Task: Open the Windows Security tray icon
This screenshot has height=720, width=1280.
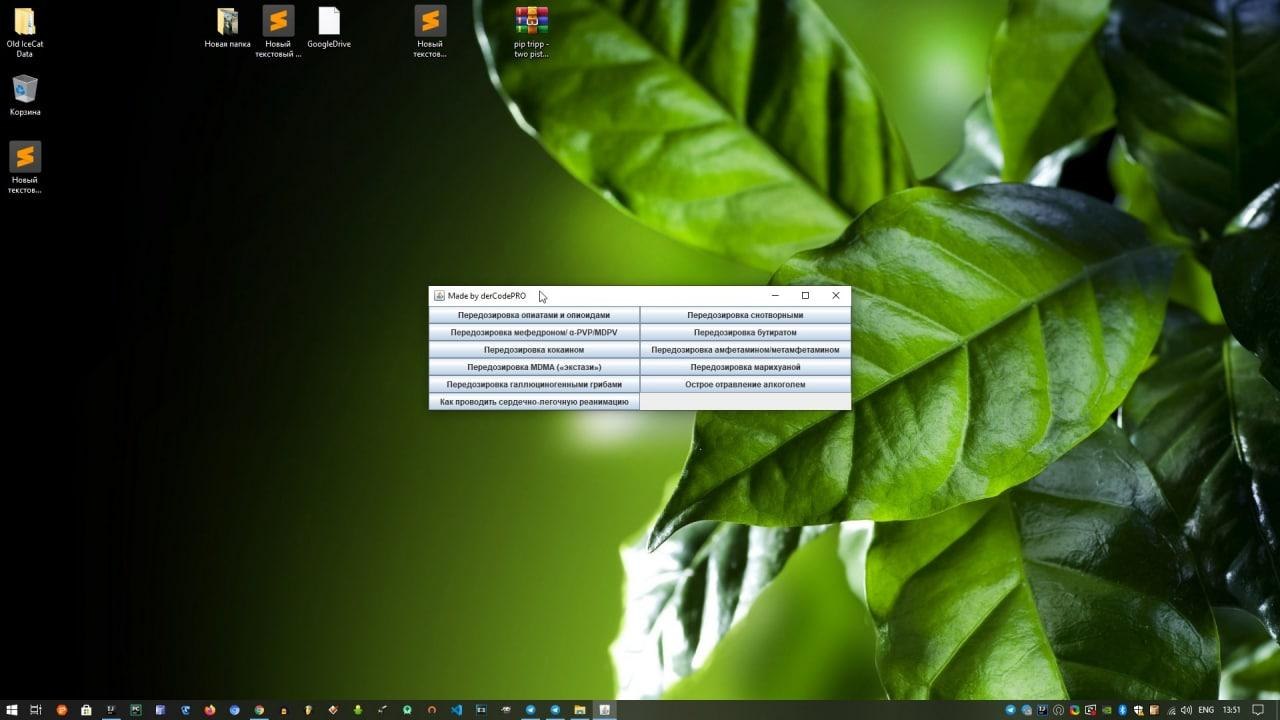Action: click(1139, 710)
